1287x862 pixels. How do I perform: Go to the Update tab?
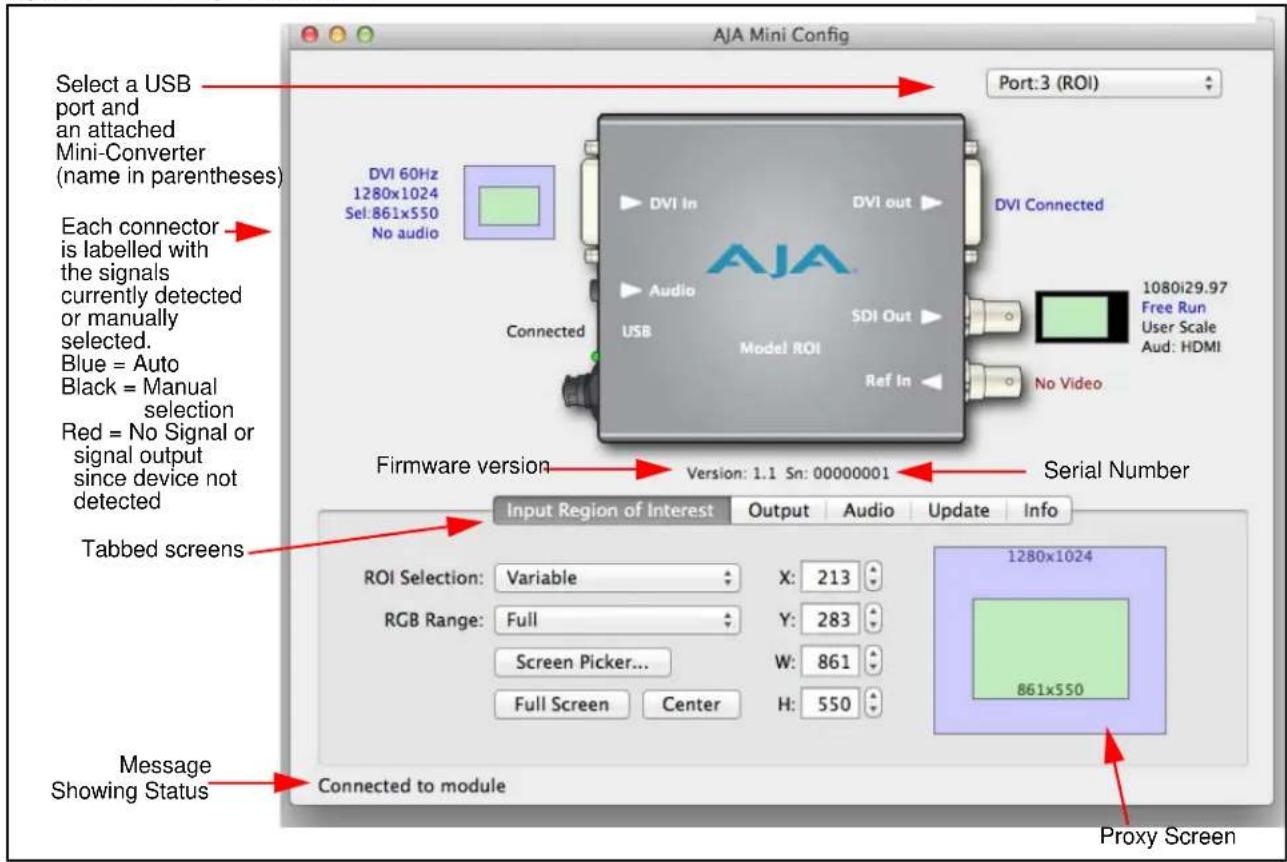[x=958, y=510]
